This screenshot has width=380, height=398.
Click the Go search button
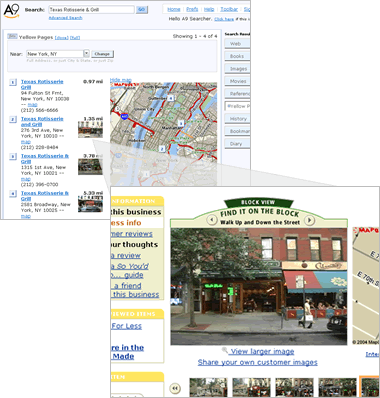click(142, 10)
